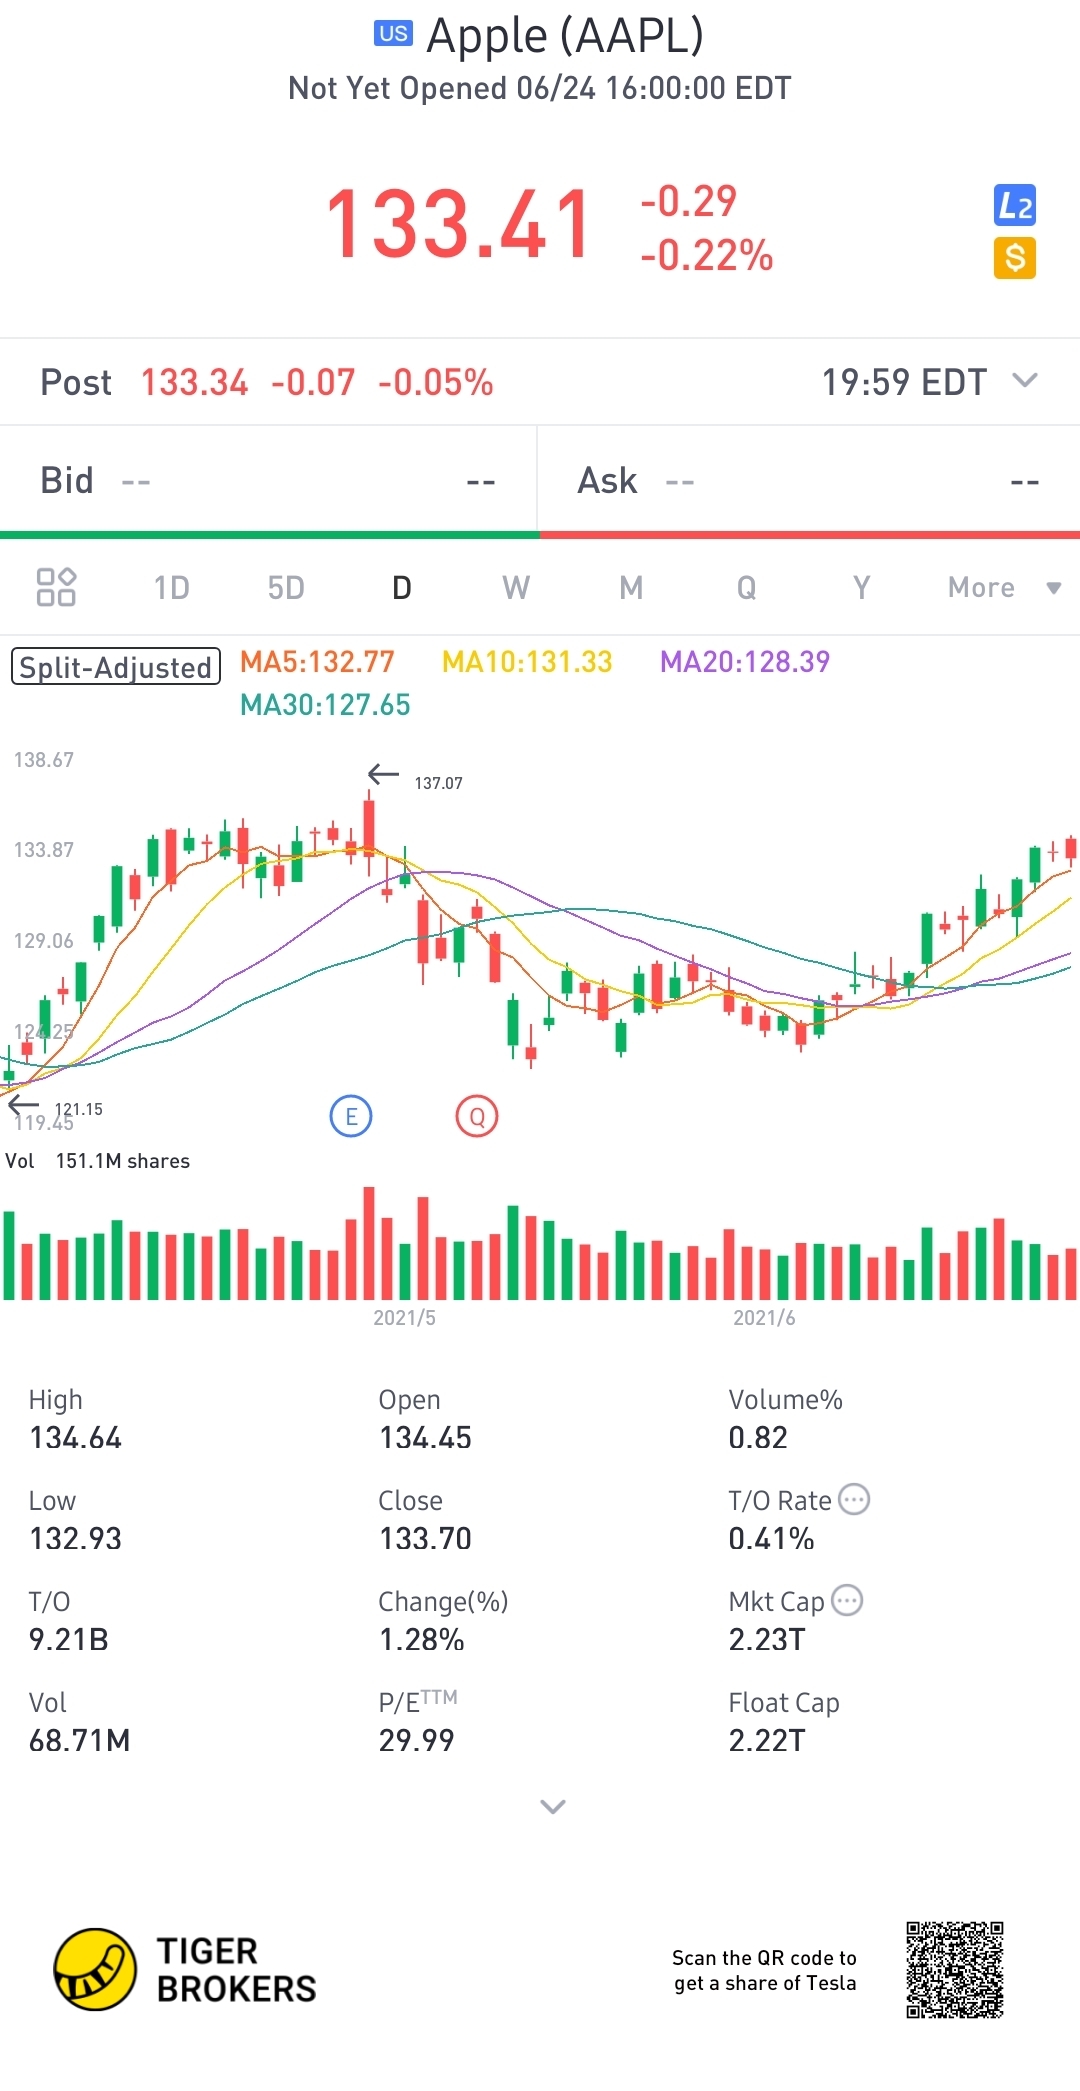The height and width of the screenshot is (2091, 1080).
Task: Tap the Vol 151.1M shares label
Action: click(98, 1161)
